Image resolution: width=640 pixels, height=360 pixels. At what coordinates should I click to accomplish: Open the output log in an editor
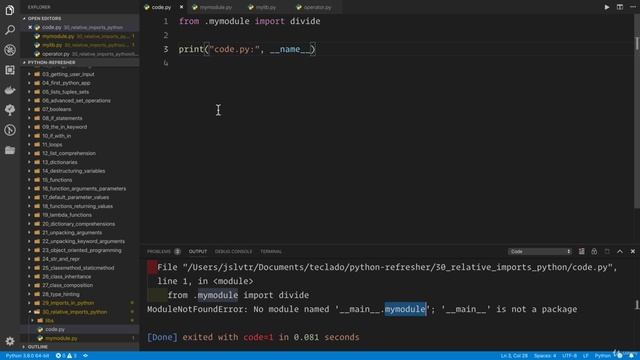point(607,251)
